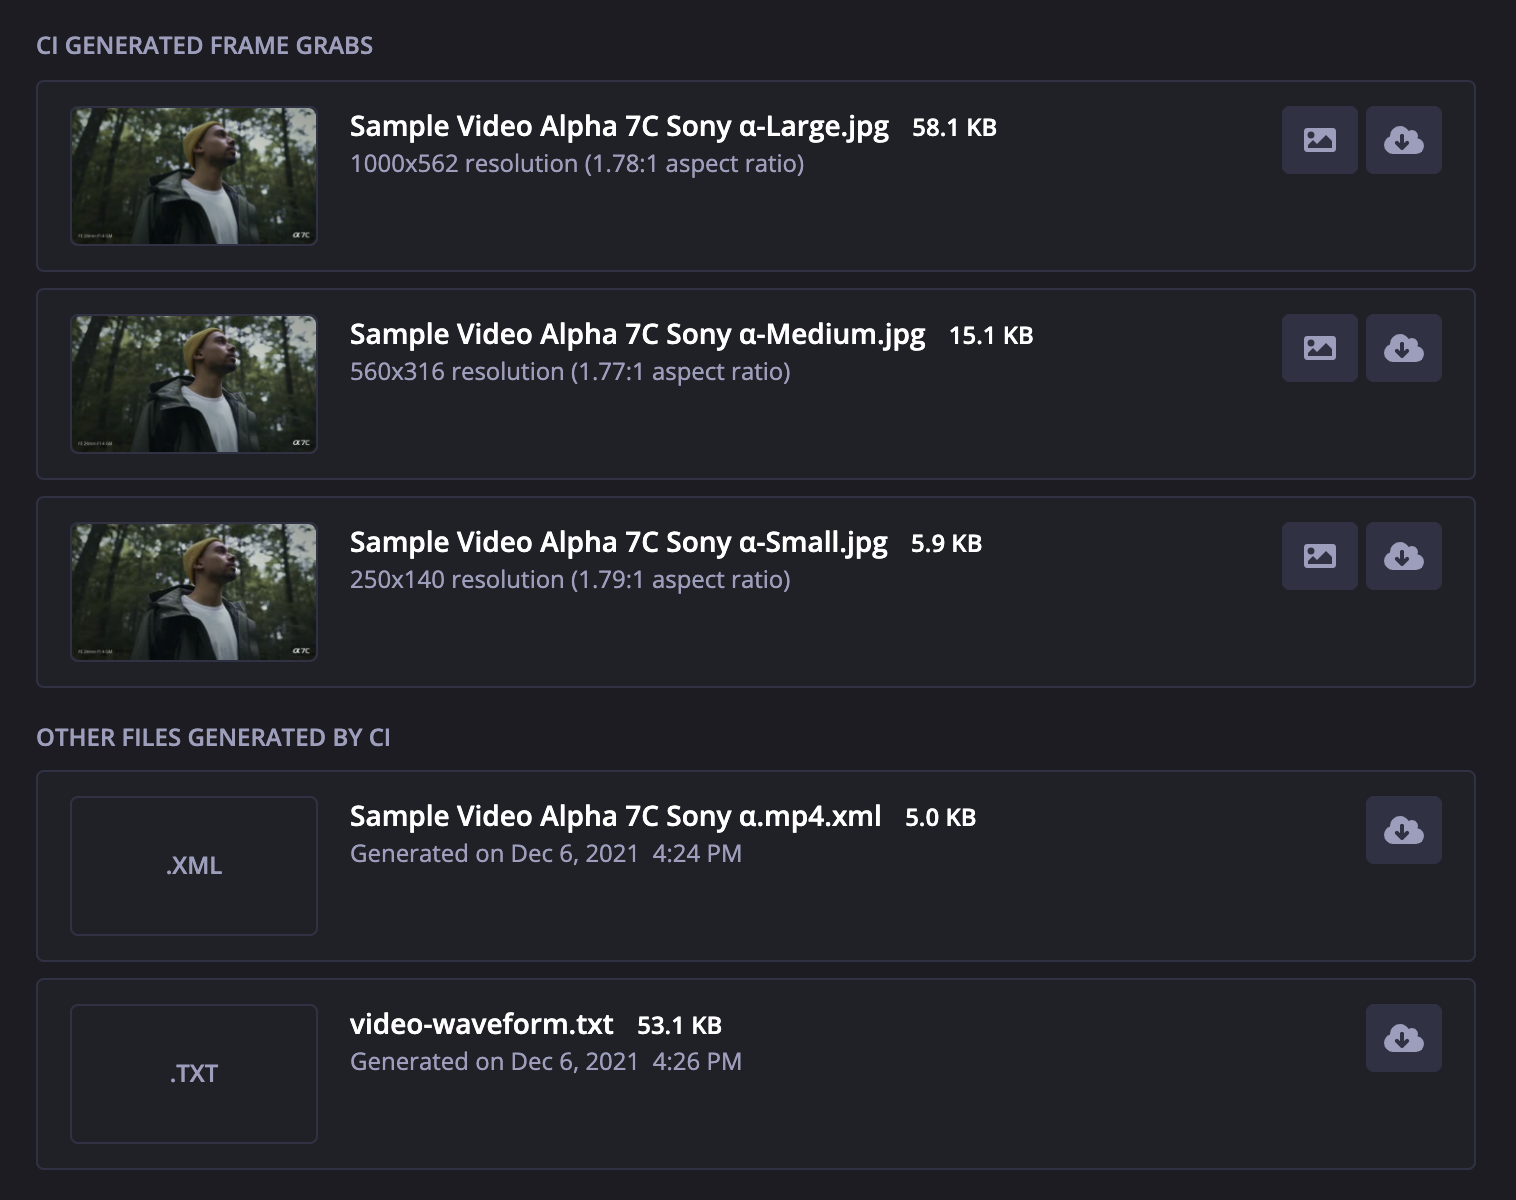Click the .TXT file placeholder tile
This screenshot has height=1200, width=1516.
194,1074
